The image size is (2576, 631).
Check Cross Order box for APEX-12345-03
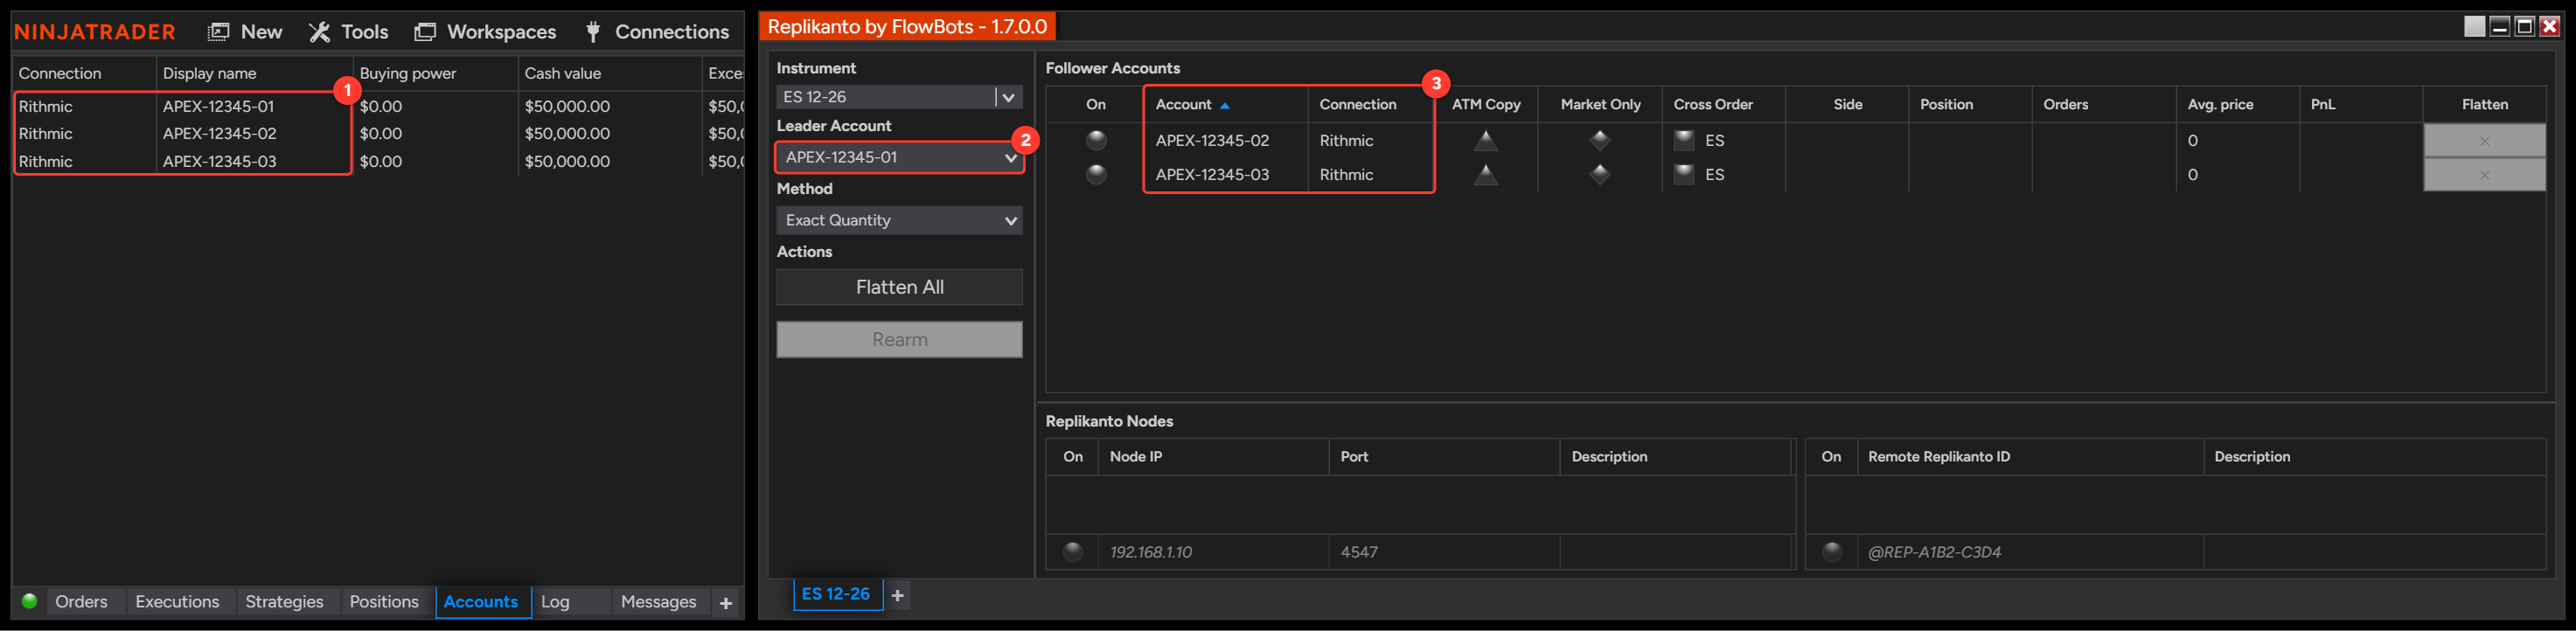coord(1684,174)
